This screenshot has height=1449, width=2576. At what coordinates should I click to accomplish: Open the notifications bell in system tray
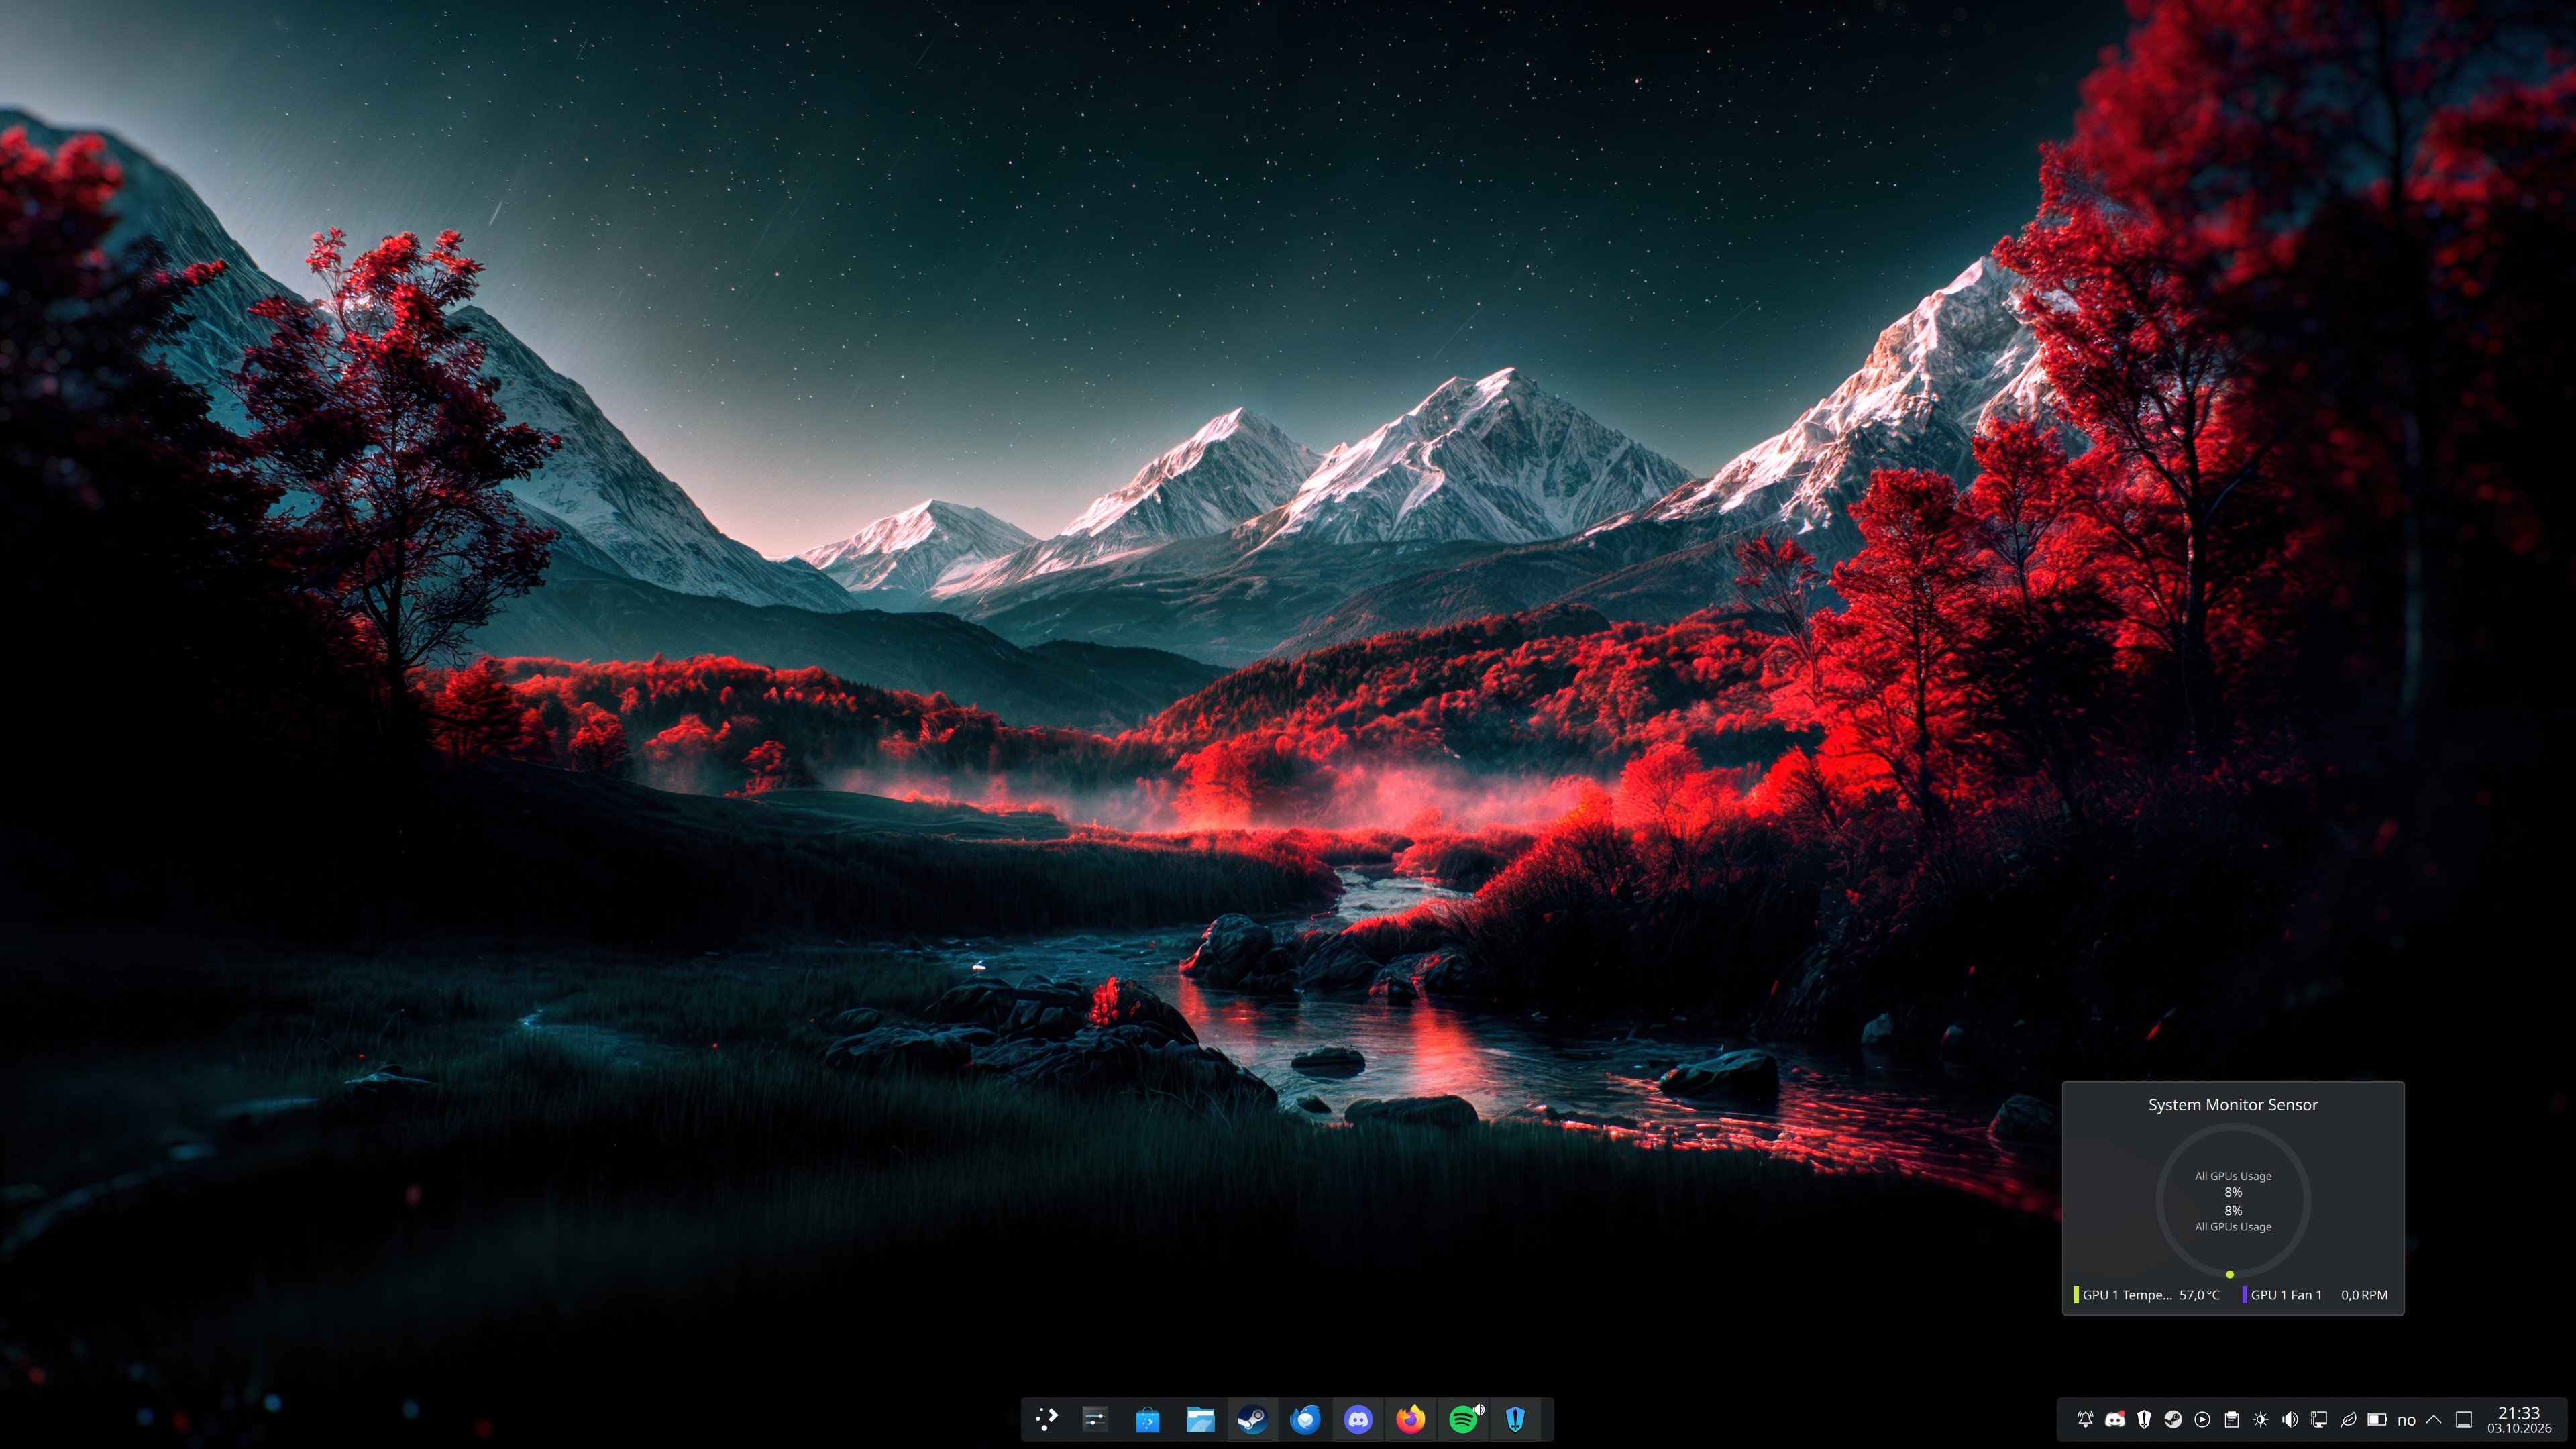pos(2085,1420)
